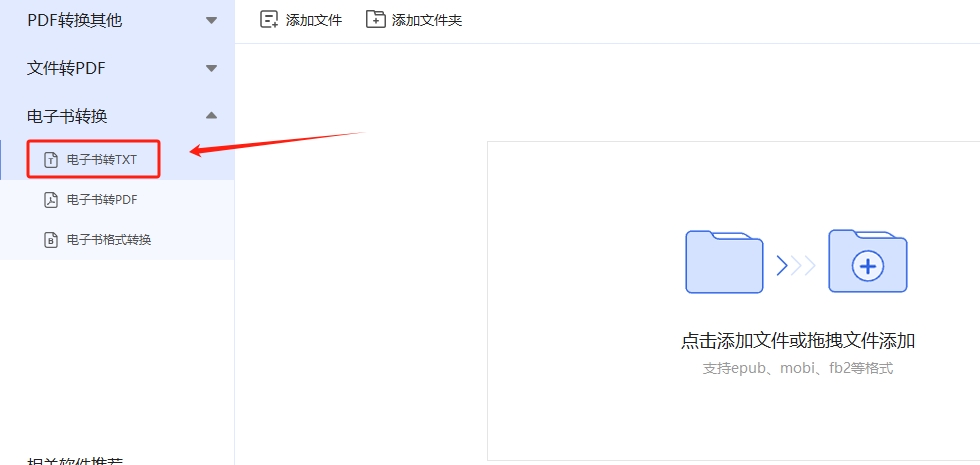Click the 支持epub、mobi、fb2等格式 hint text
980x465 pixels.
[x=798, y=368]
